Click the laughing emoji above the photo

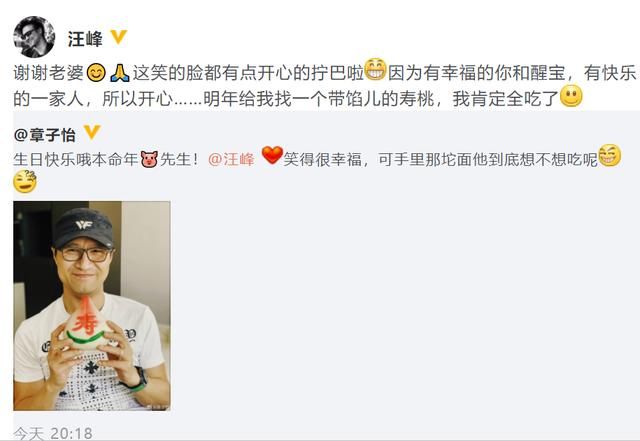tap(25, 182)
